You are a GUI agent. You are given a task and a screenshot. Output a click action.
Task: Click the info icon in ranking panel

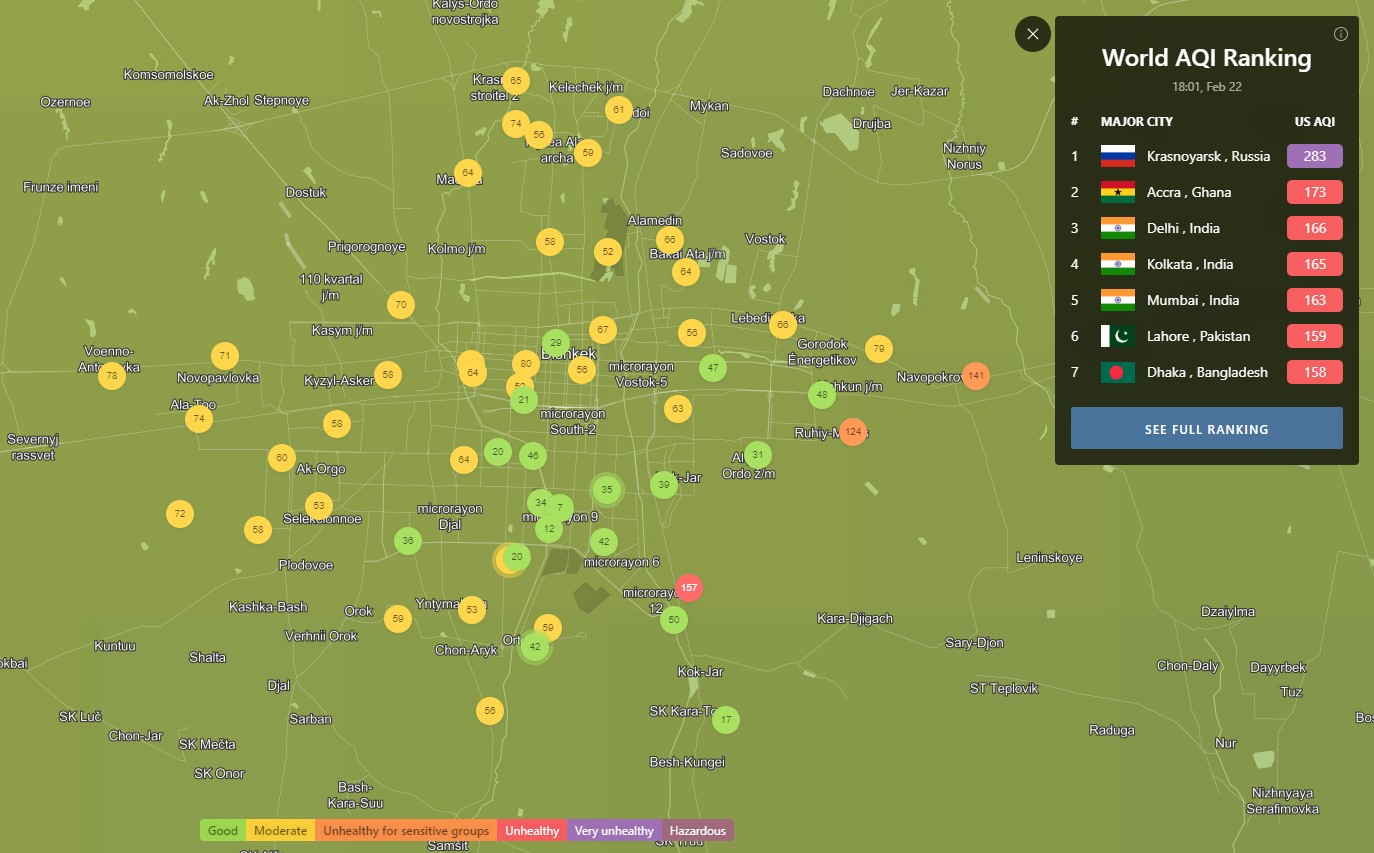pyautogui.click(x=1341, y=34)
